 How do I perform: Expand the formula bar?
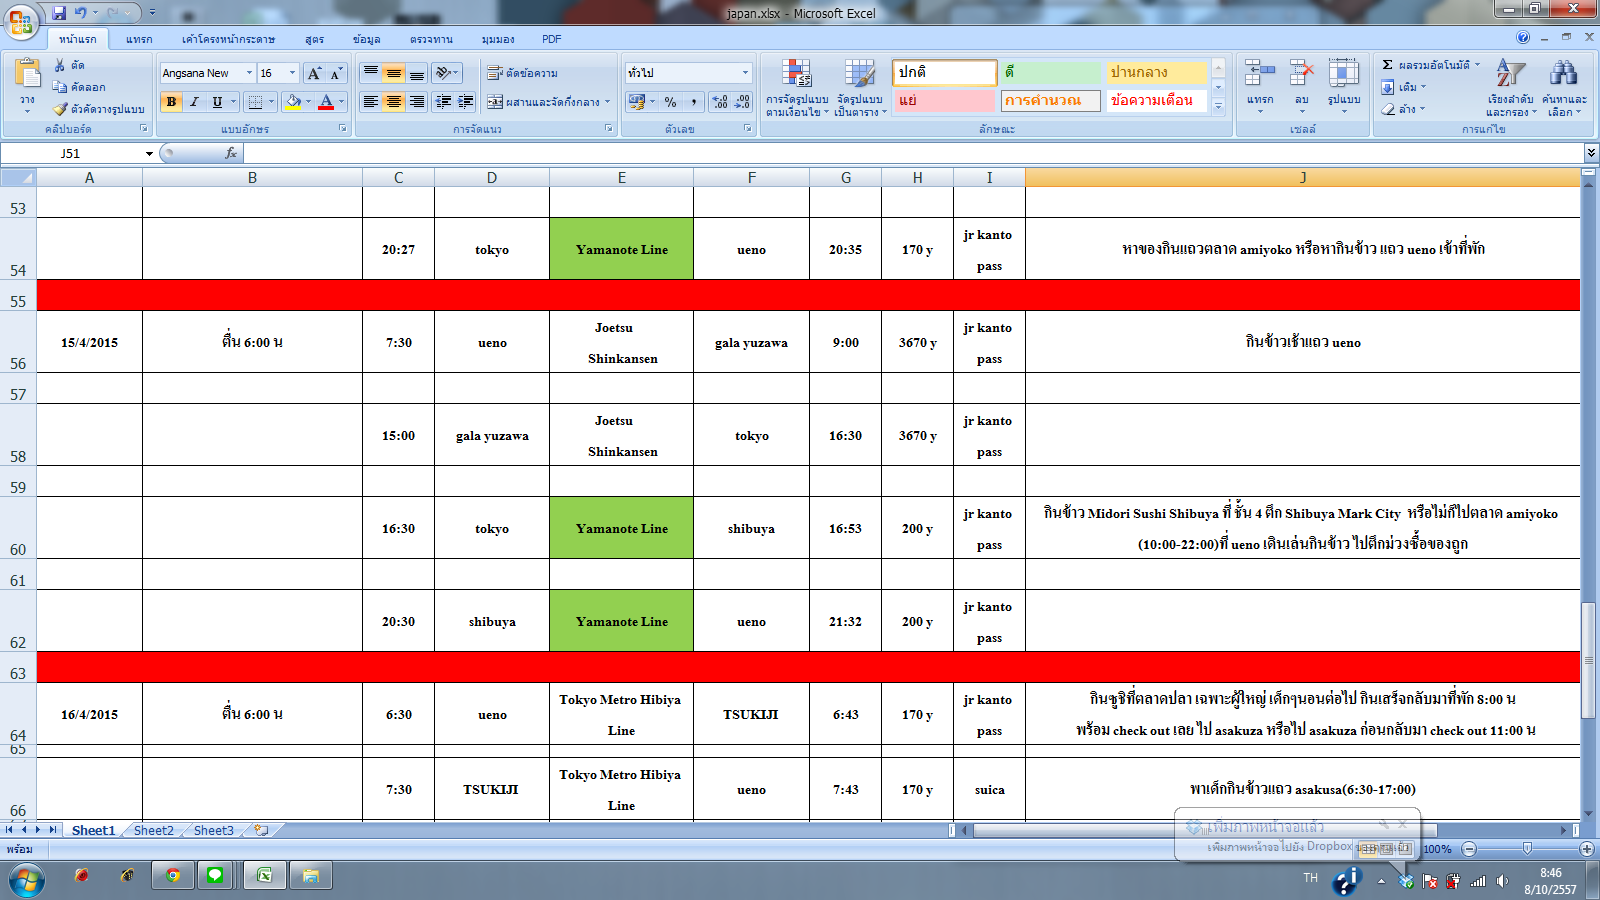click(1591, 153)
